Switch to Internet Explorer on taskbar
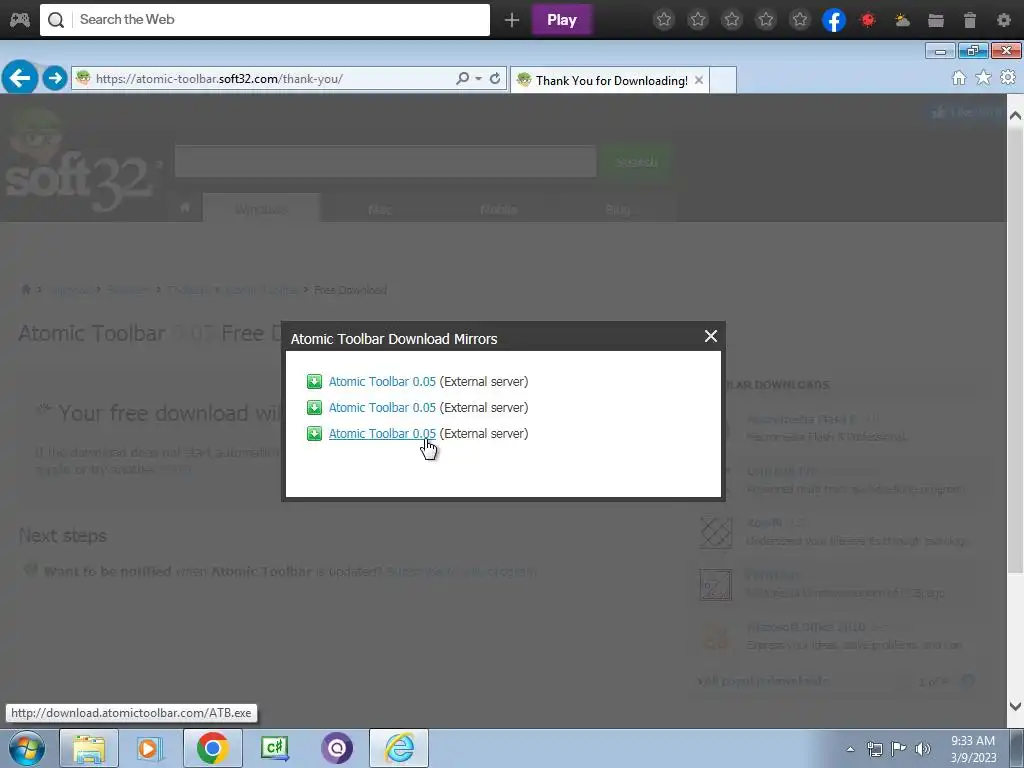 (x=399, y=748)
